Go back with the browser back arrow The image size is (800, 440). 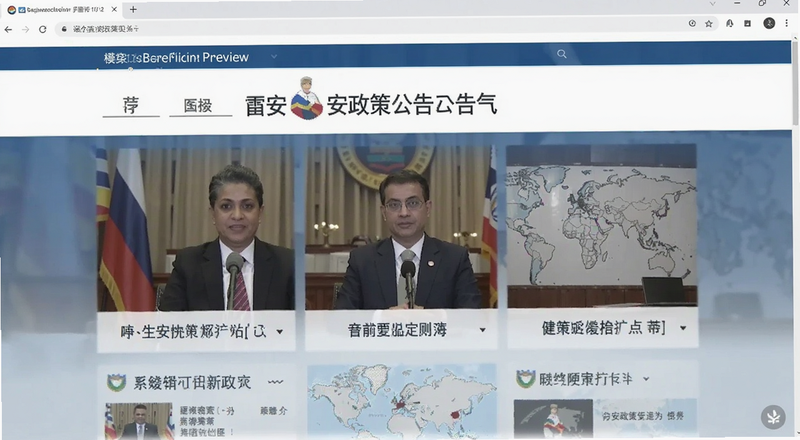pos(8,30)
